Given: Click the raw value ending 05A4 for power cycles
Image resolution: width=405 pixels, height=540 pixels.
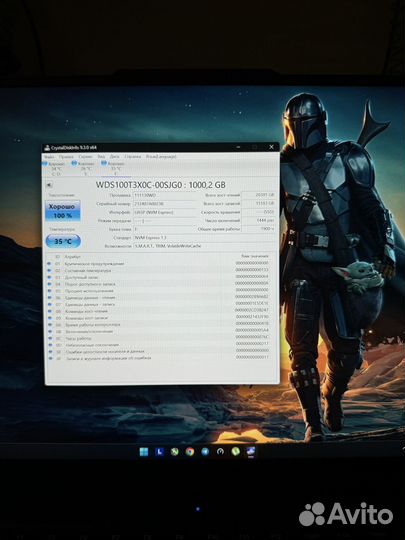Looking at the screenshot, I should pos(252,330).
